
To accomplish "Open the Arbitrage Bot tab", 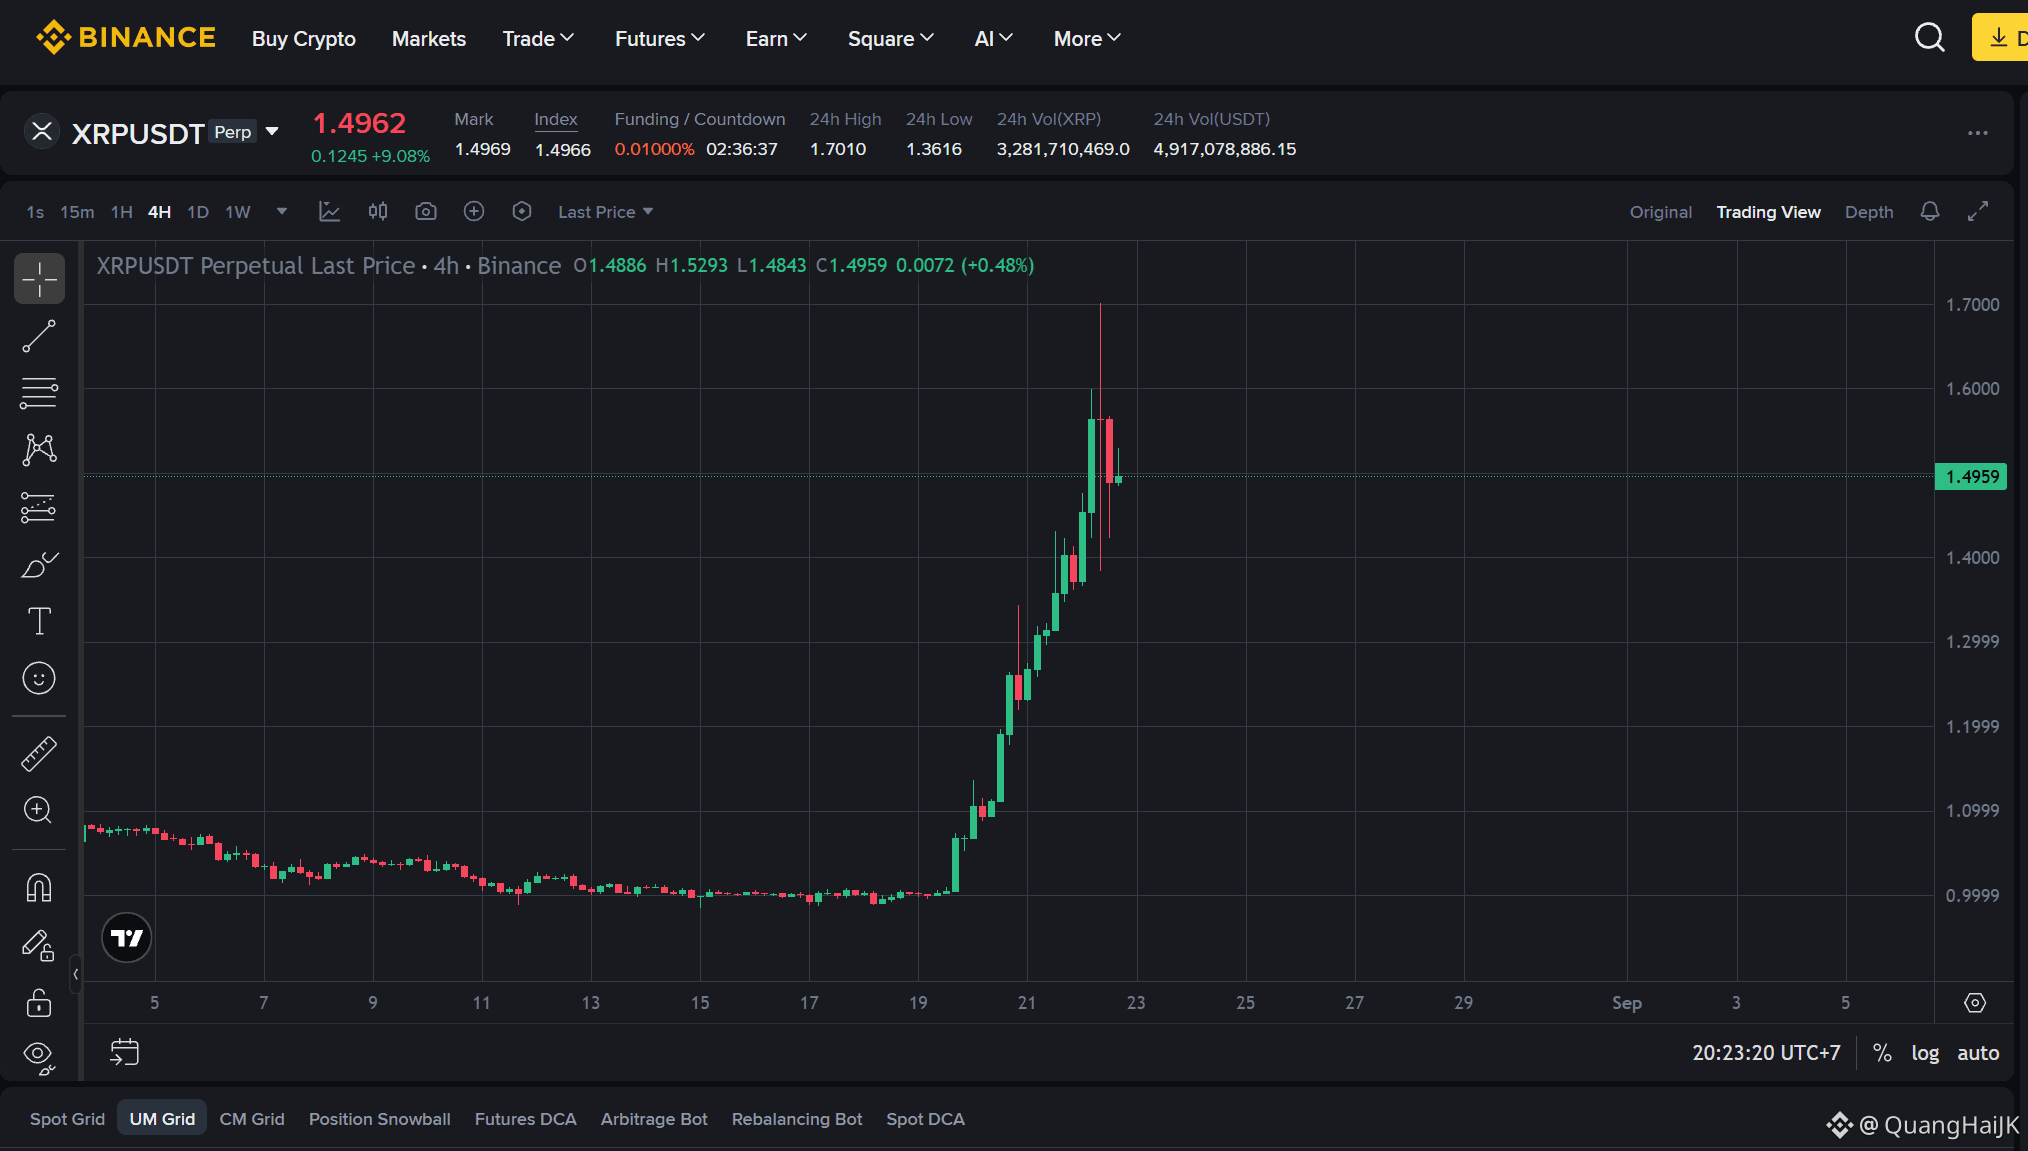I will click(654, 1119).
